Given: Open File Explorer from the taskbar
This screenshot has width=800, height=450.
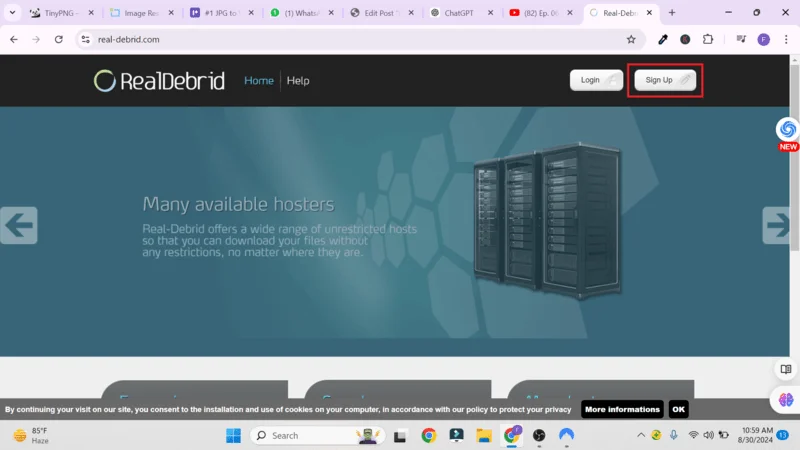Looking at the screenshot, I should (484, 435).
